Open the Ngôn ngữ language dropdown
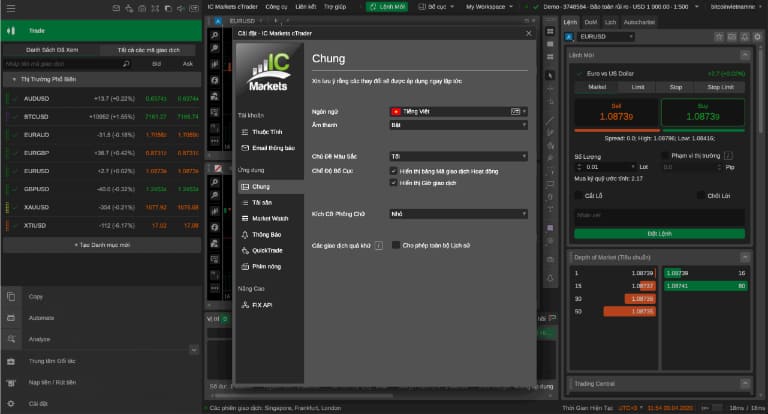768x414 pixels. click(458, 111)
